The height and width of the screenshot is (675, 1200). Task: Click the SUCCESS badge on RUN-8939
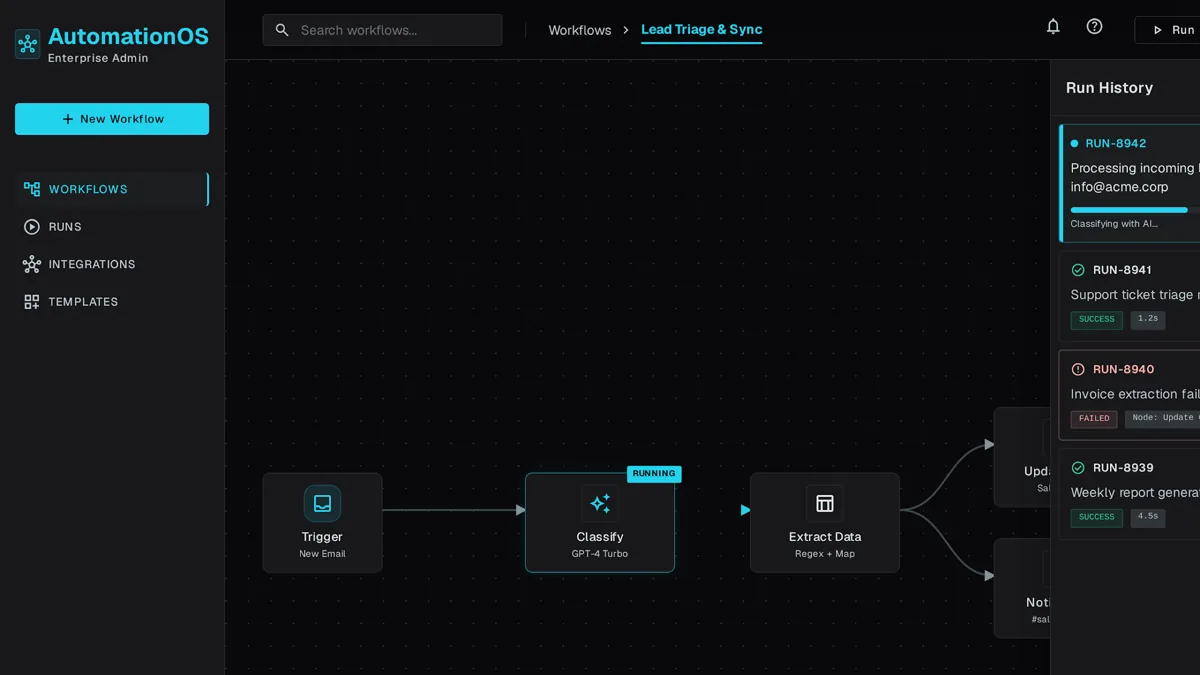tap(1097, 518)
